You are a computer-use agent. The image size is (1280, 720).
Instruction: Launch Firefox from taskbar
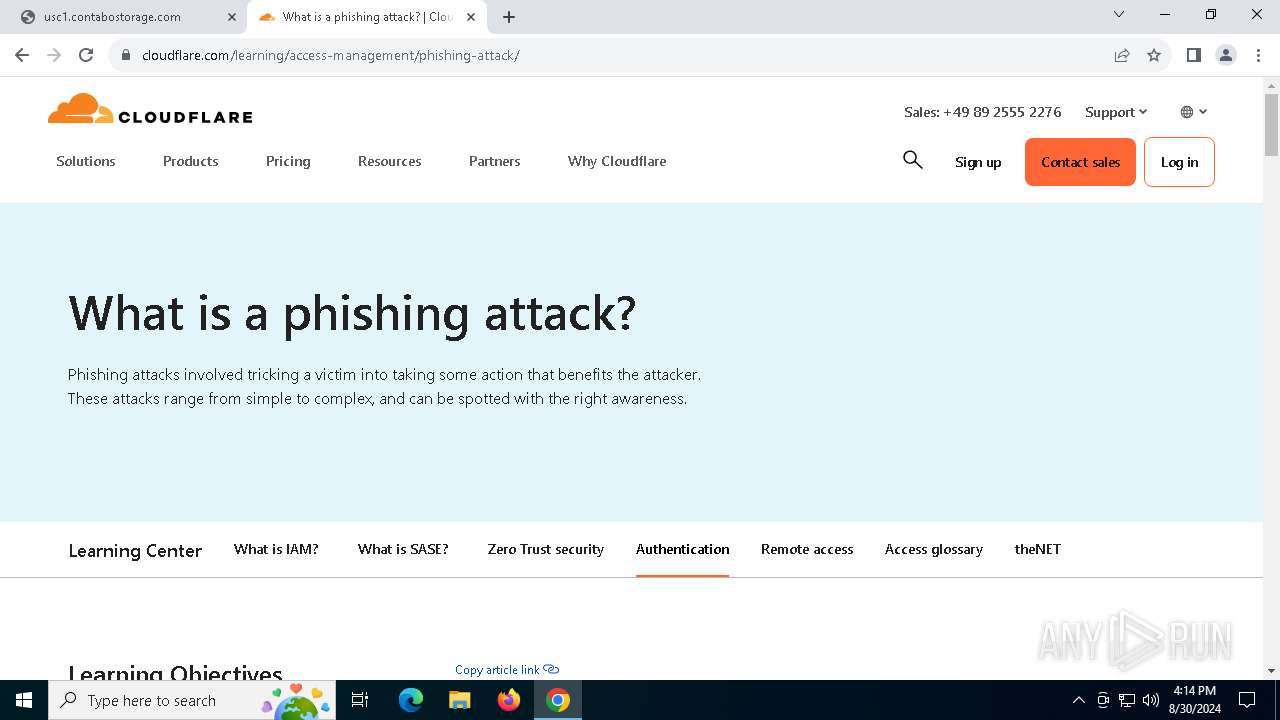pyautogui.click(x=509, y=700)
